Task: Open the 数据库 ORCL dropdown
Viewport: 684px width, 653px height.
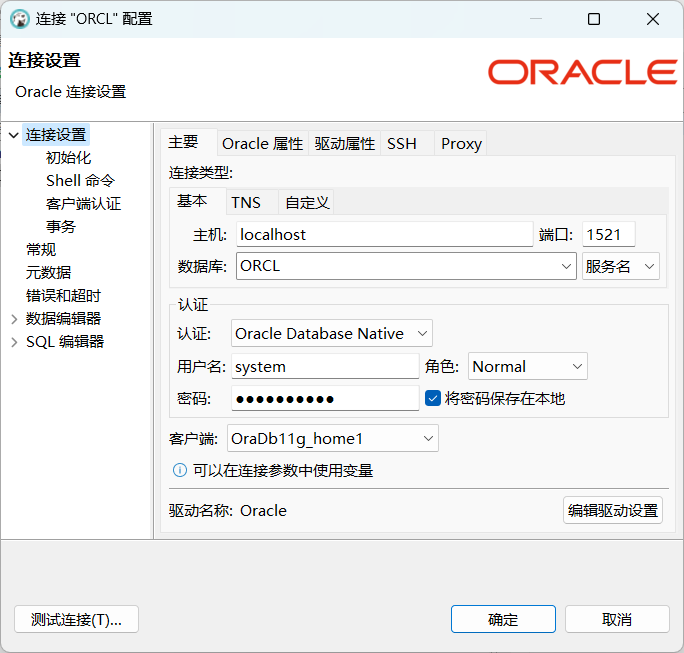Action: 566,266
